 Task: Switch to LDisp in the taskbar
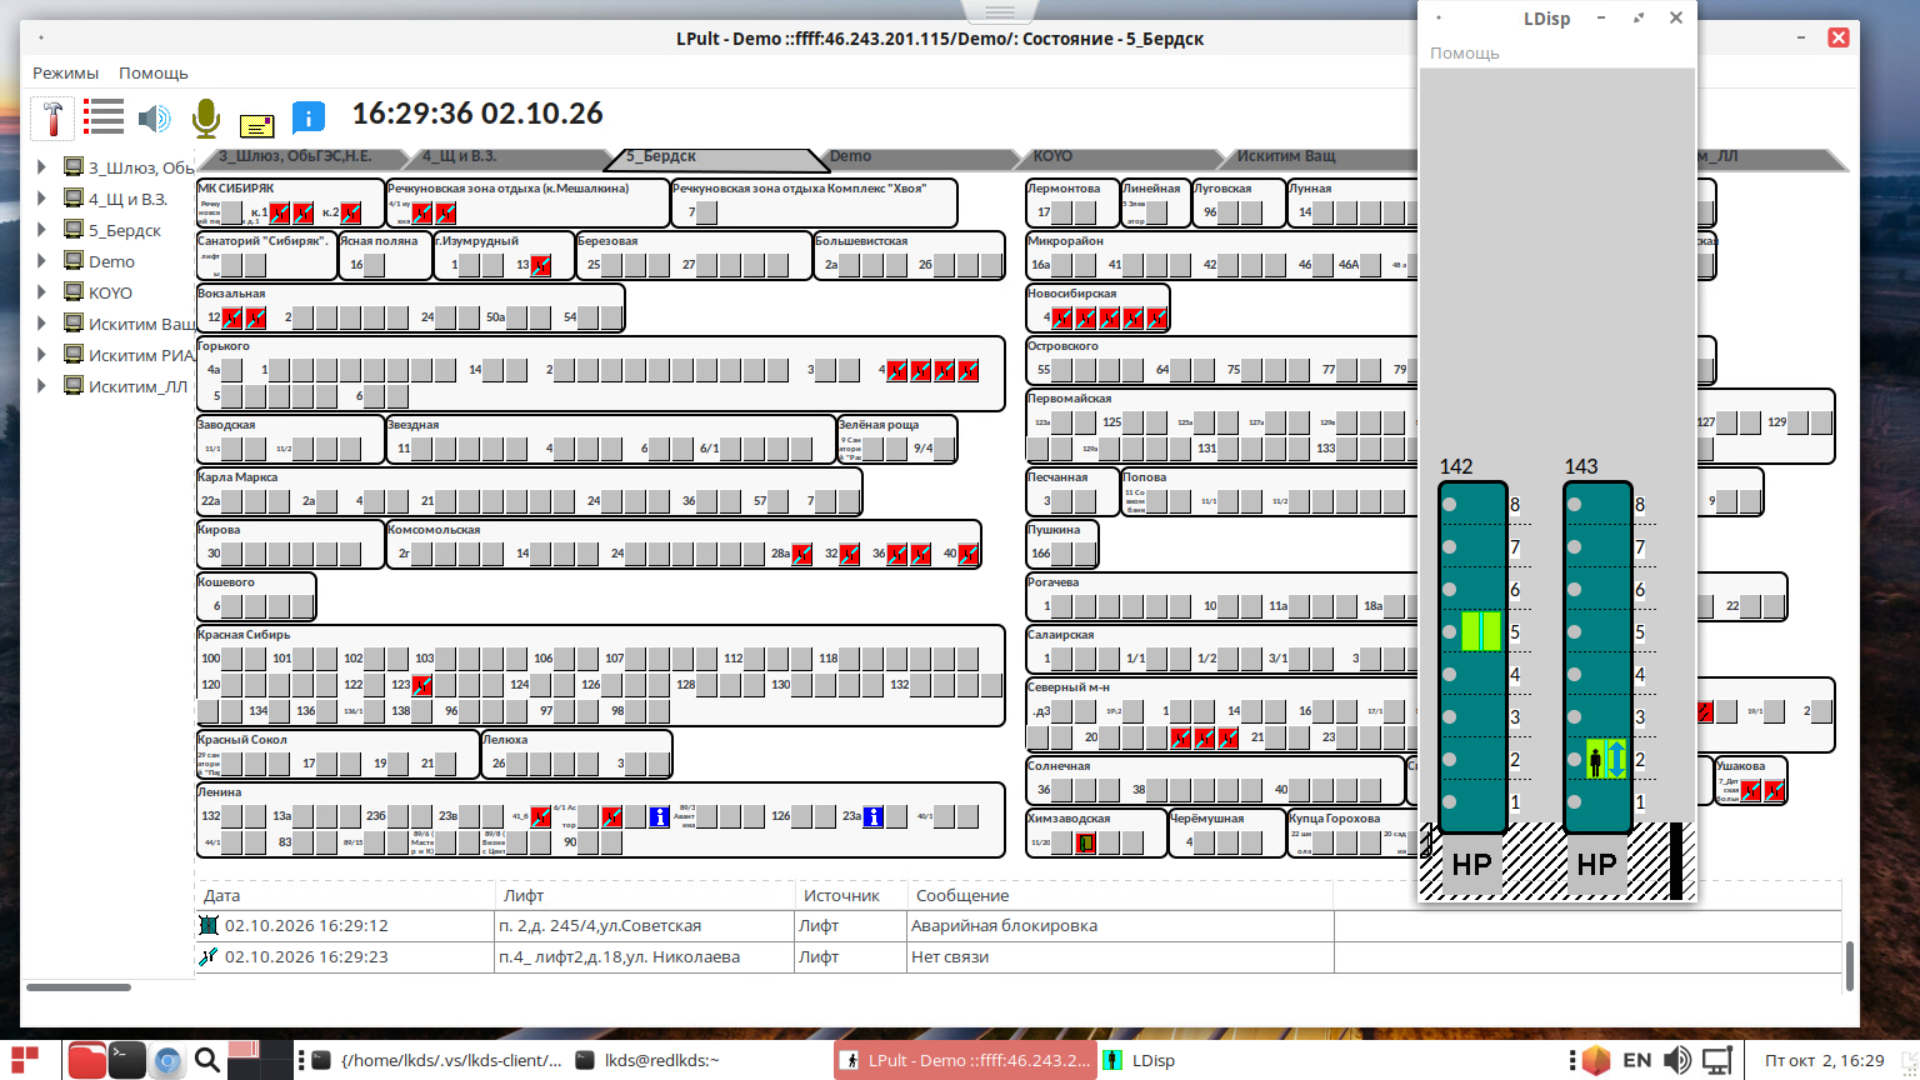pos(1140,1060)
